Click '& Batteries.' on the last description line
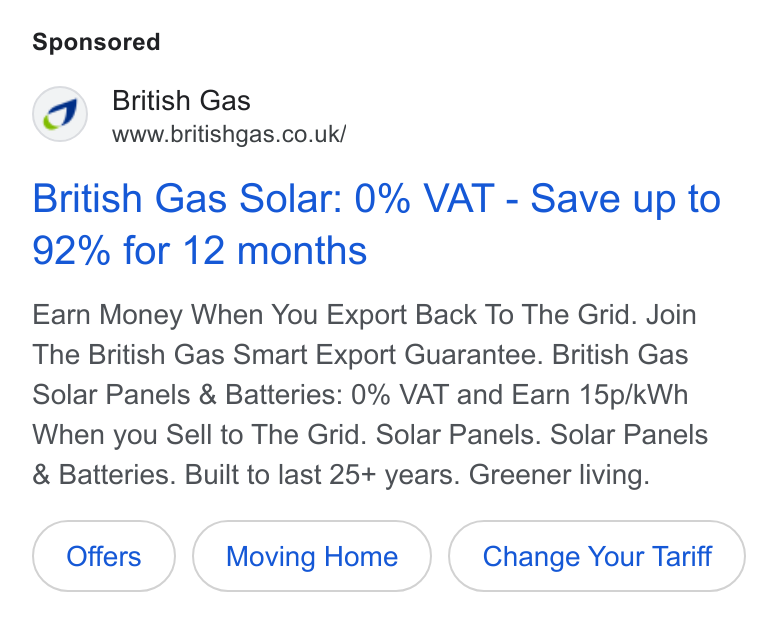 pyautogui.click(x=104, y=475)
